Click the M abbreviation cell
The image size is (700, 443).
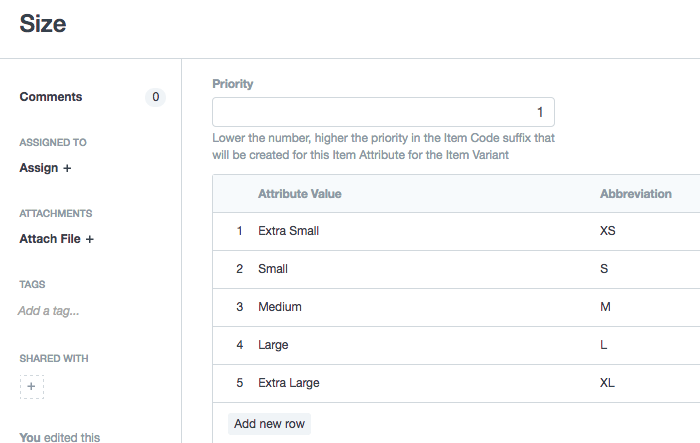pyautogui.click(x=605, y=307)
